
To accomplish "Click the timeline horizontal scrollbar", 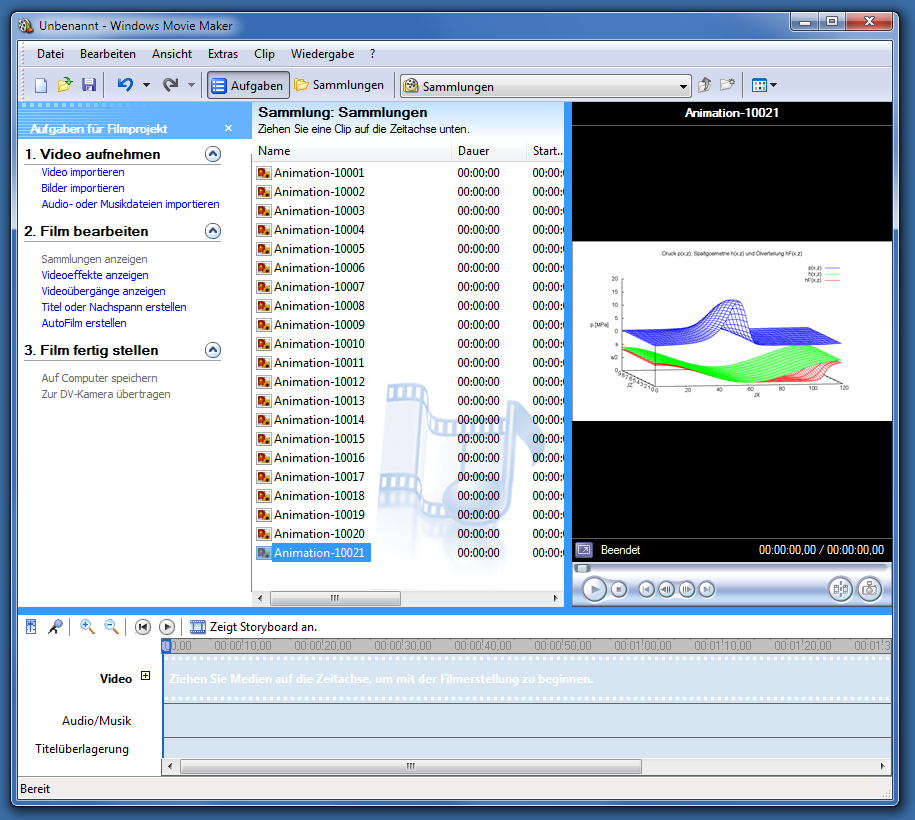I will pos(411,766).
